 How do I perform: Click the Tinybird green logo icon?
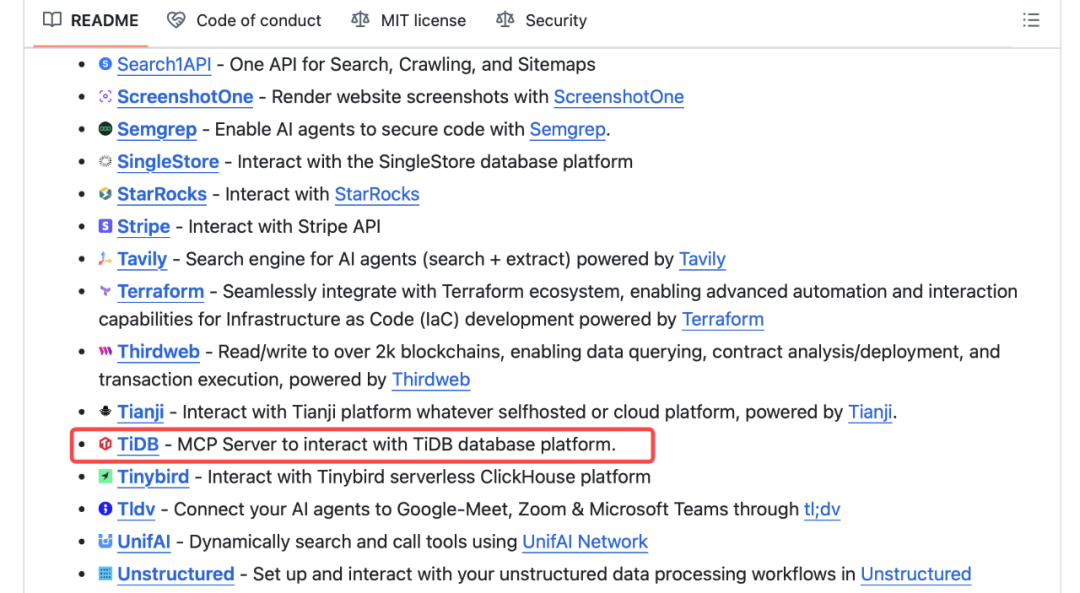pos(105,477)
